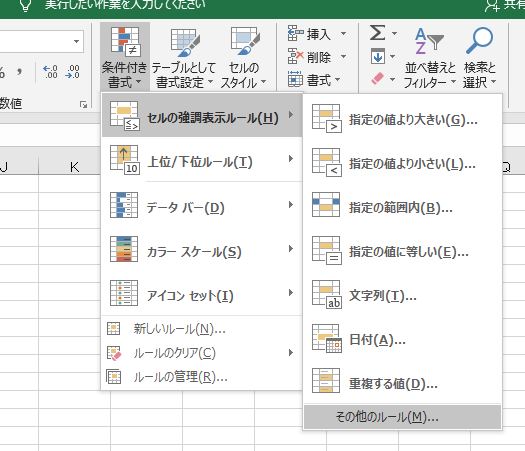
Task: Click the decrease decimal icon
Action: [73, 72]
